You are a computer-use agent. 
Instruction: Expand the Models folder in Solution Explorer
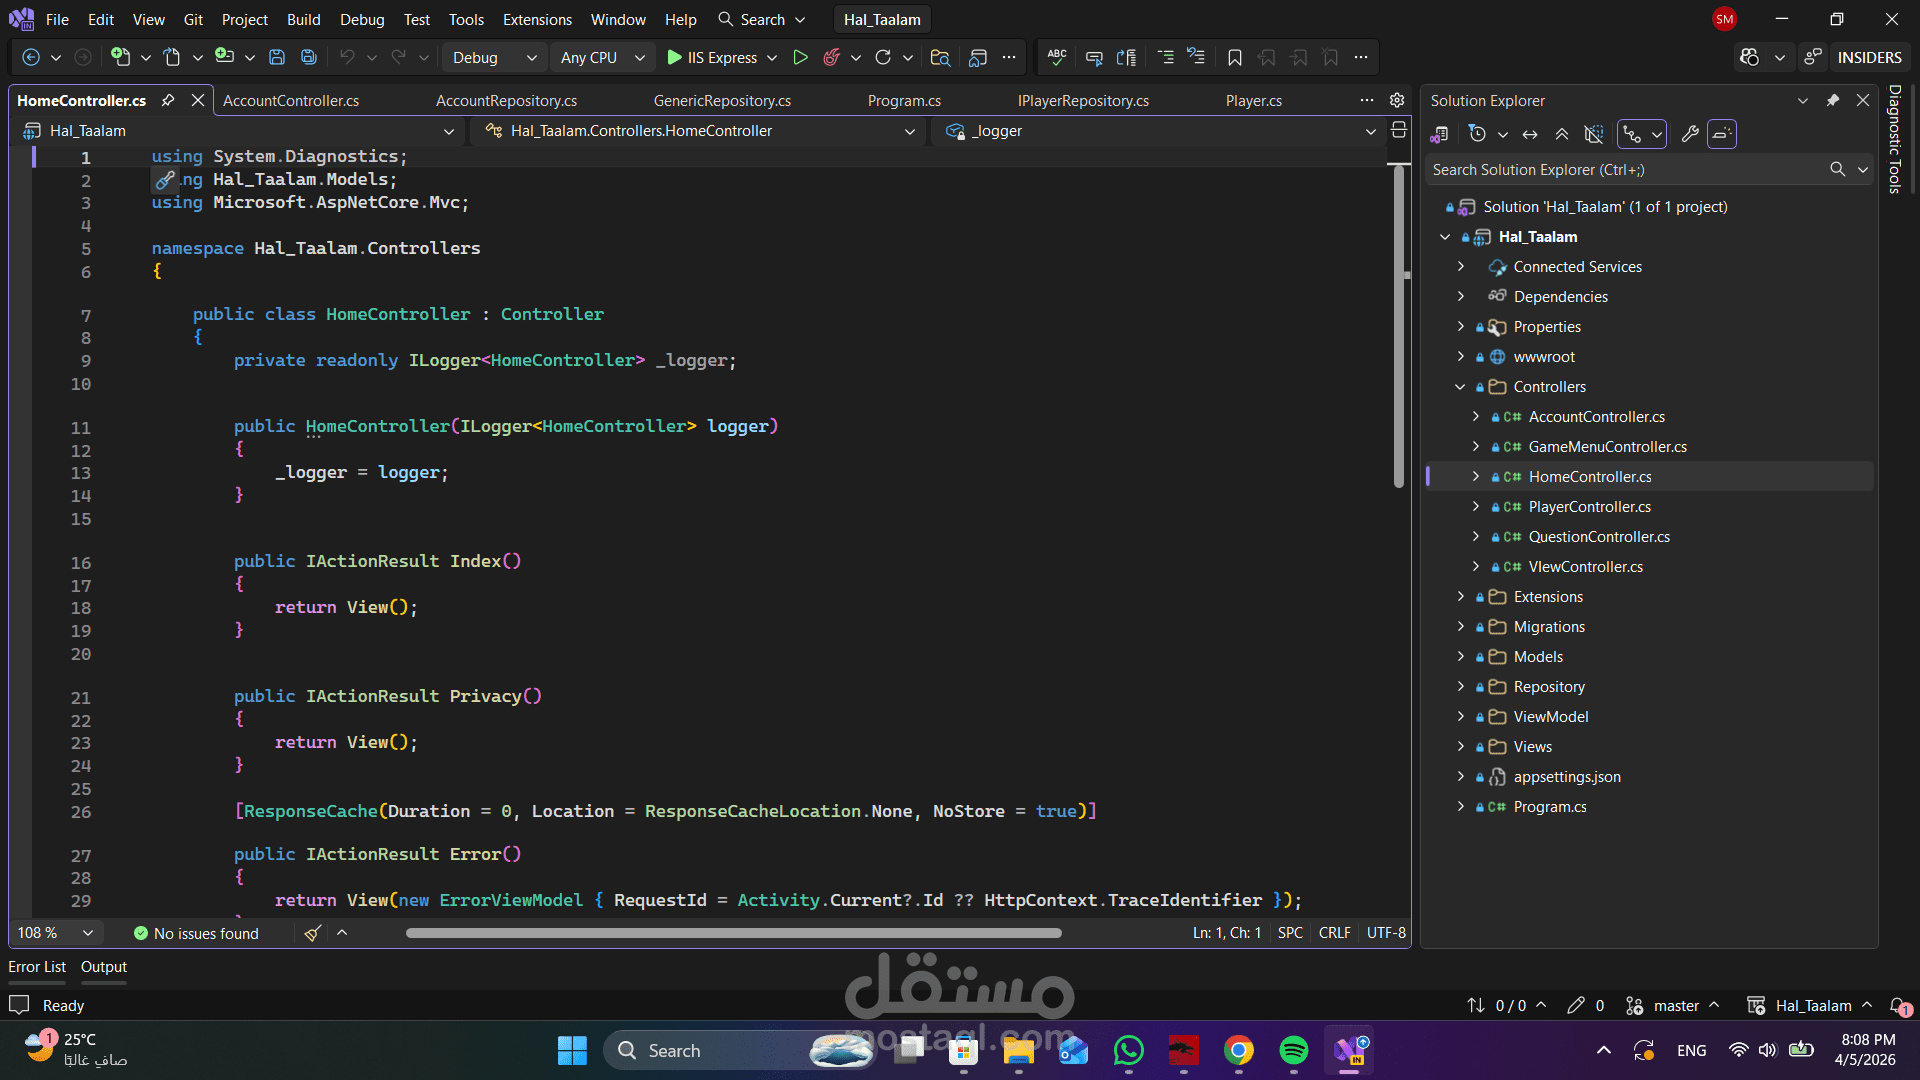1461,657
